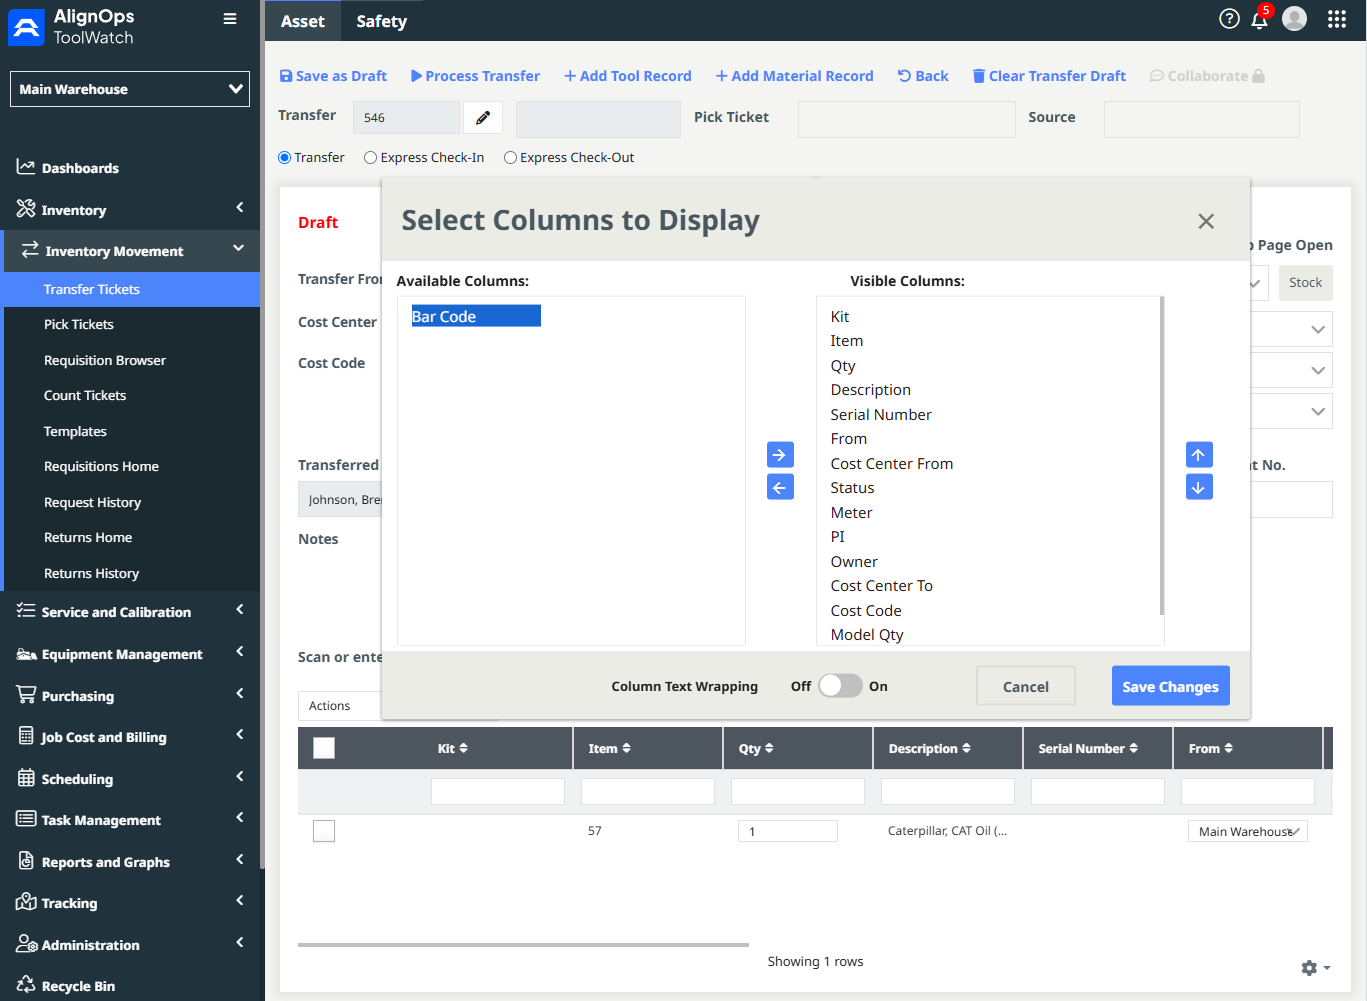Open notifications bell icon
The image size is (1367, 1001).
click(x=1260, y=19)
